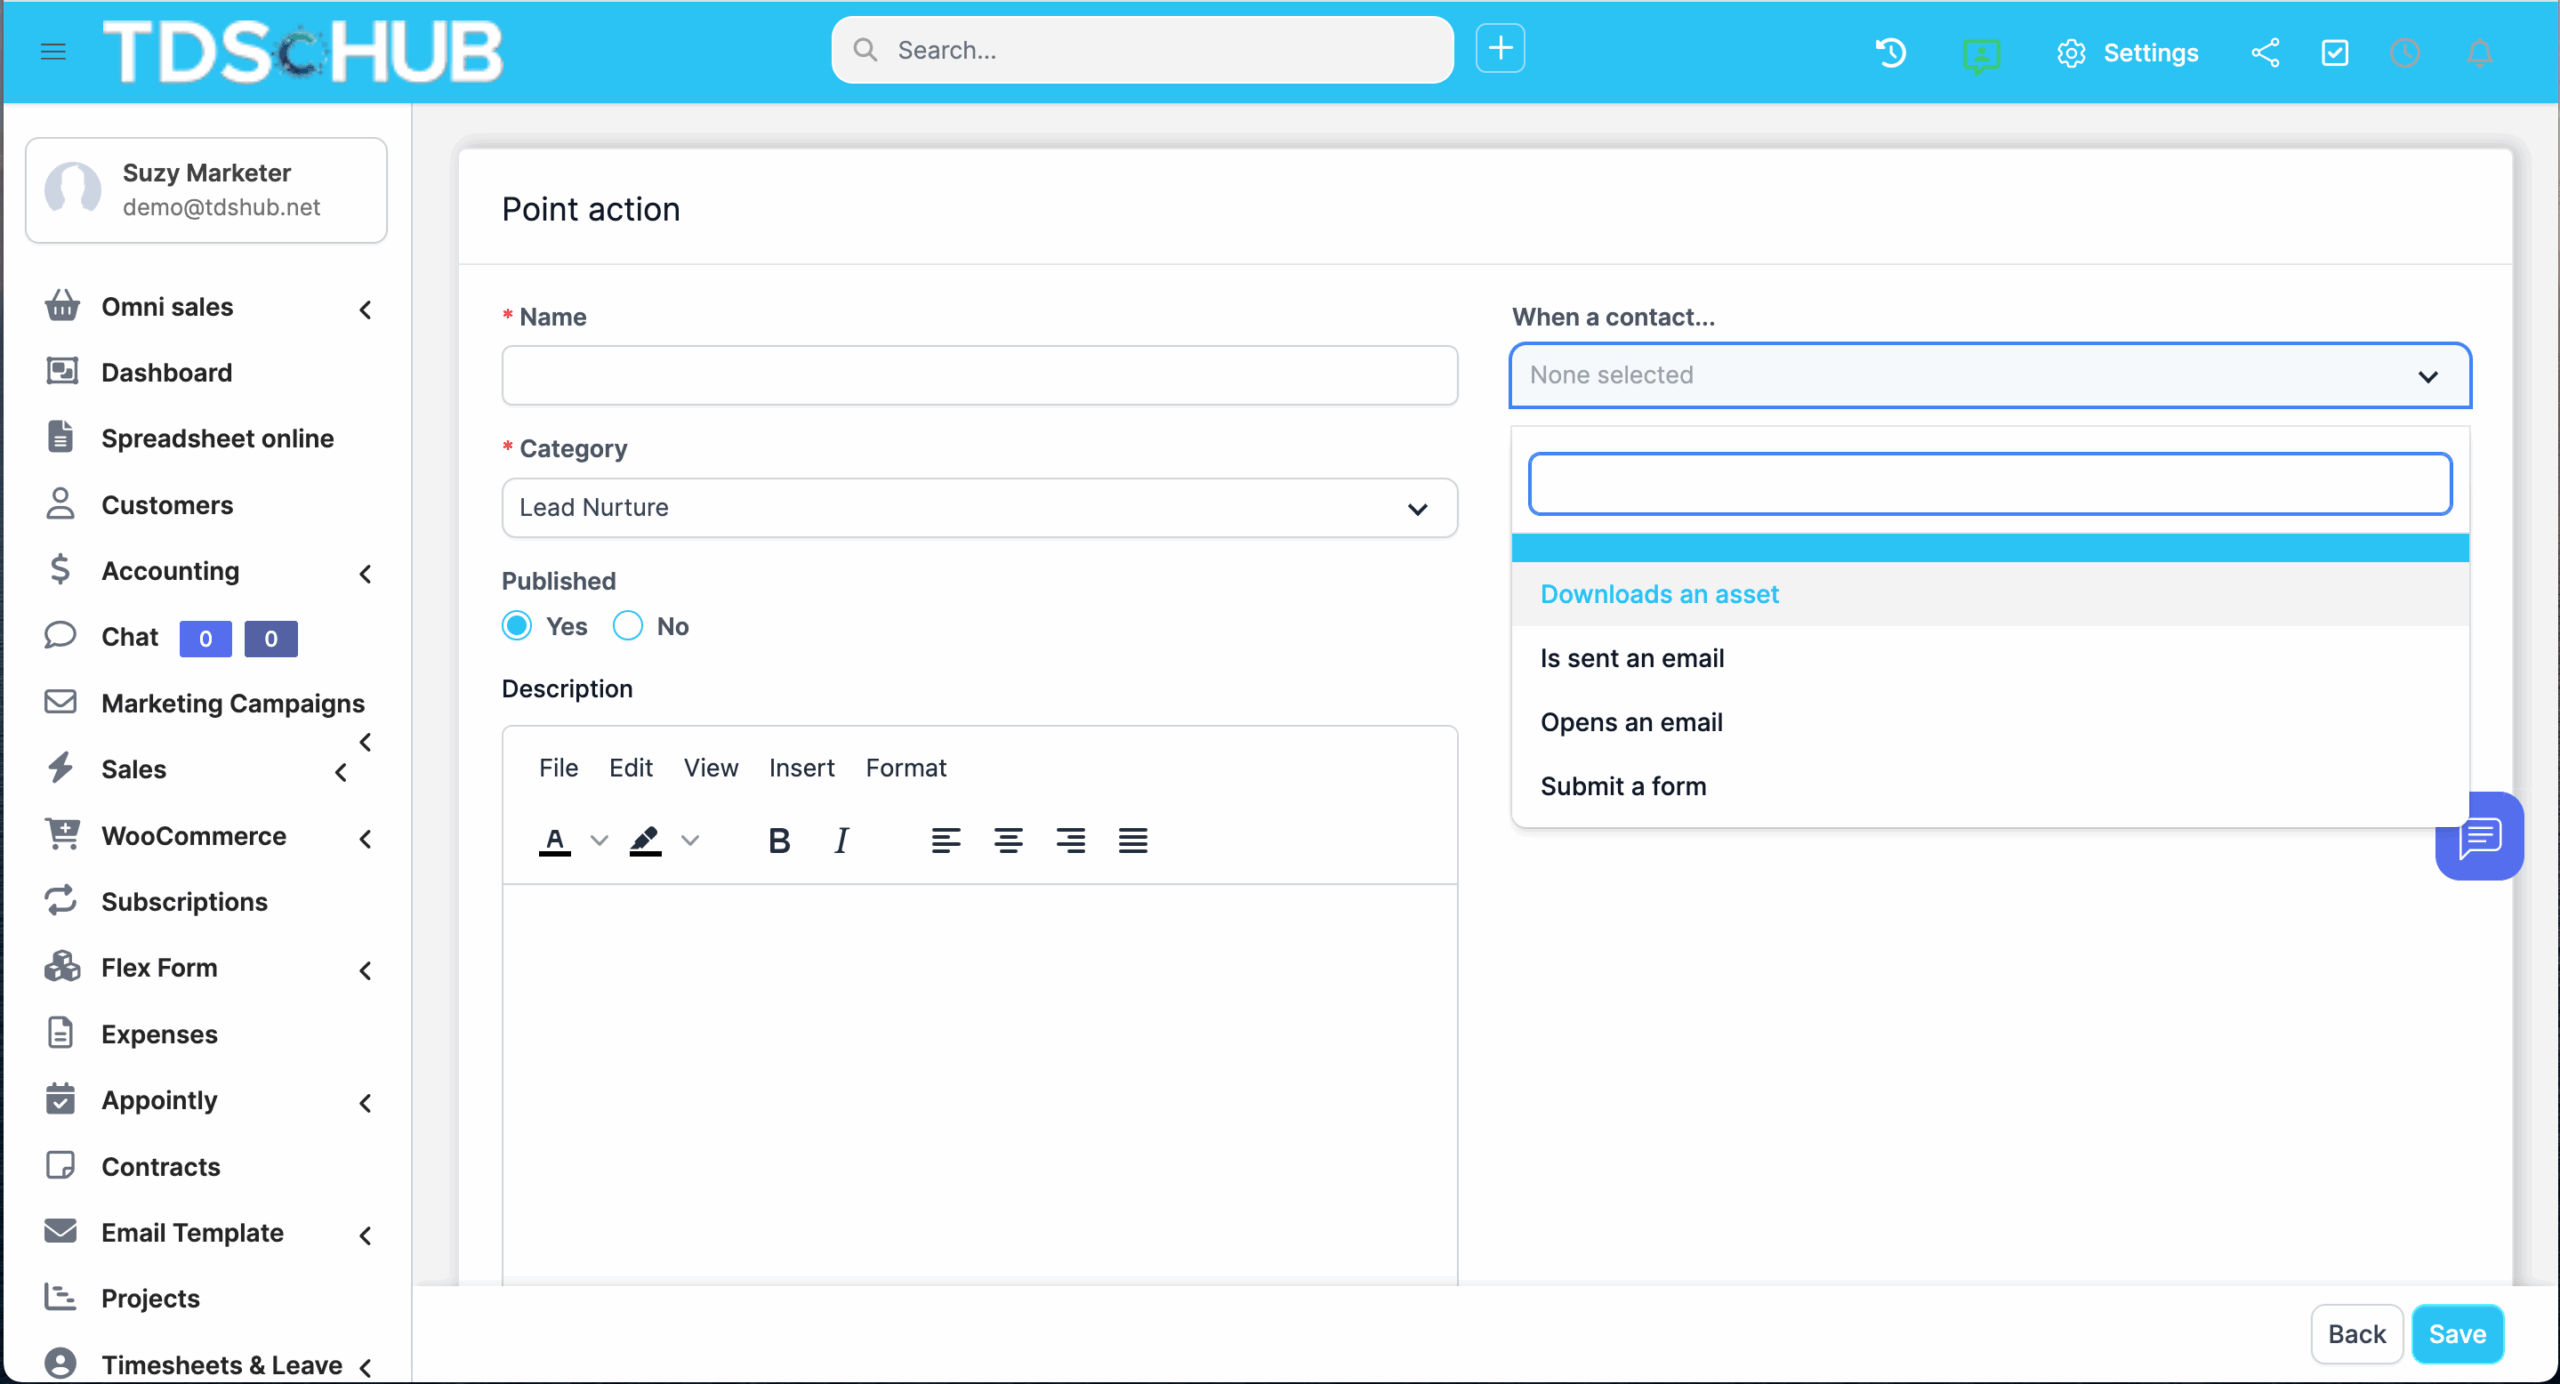The image size is (2560, 1384).
Task: Click the quick-add plus icon
Action: click(x=1500, y=49)
